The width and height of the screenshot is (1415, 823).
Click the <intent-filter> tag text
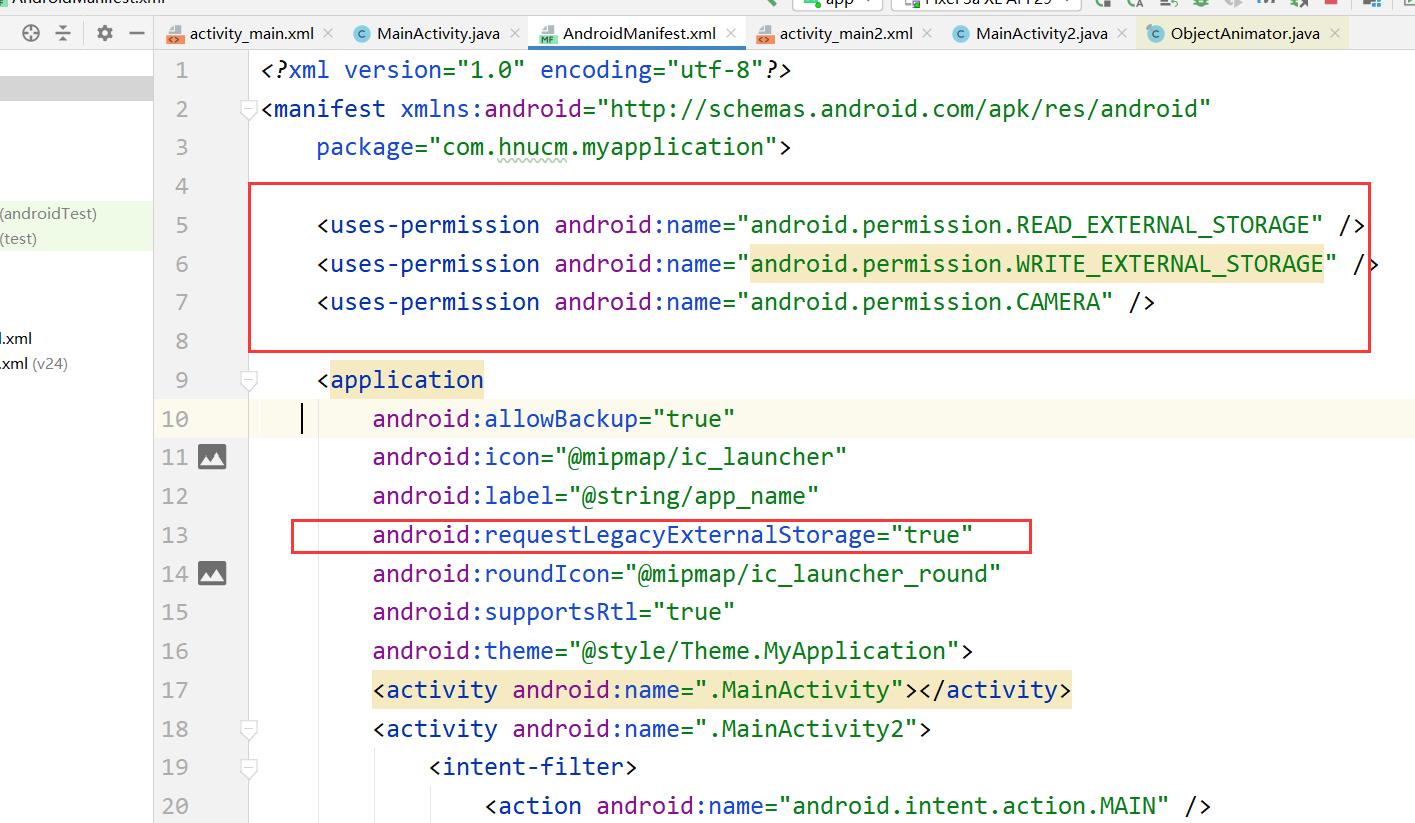533,767
